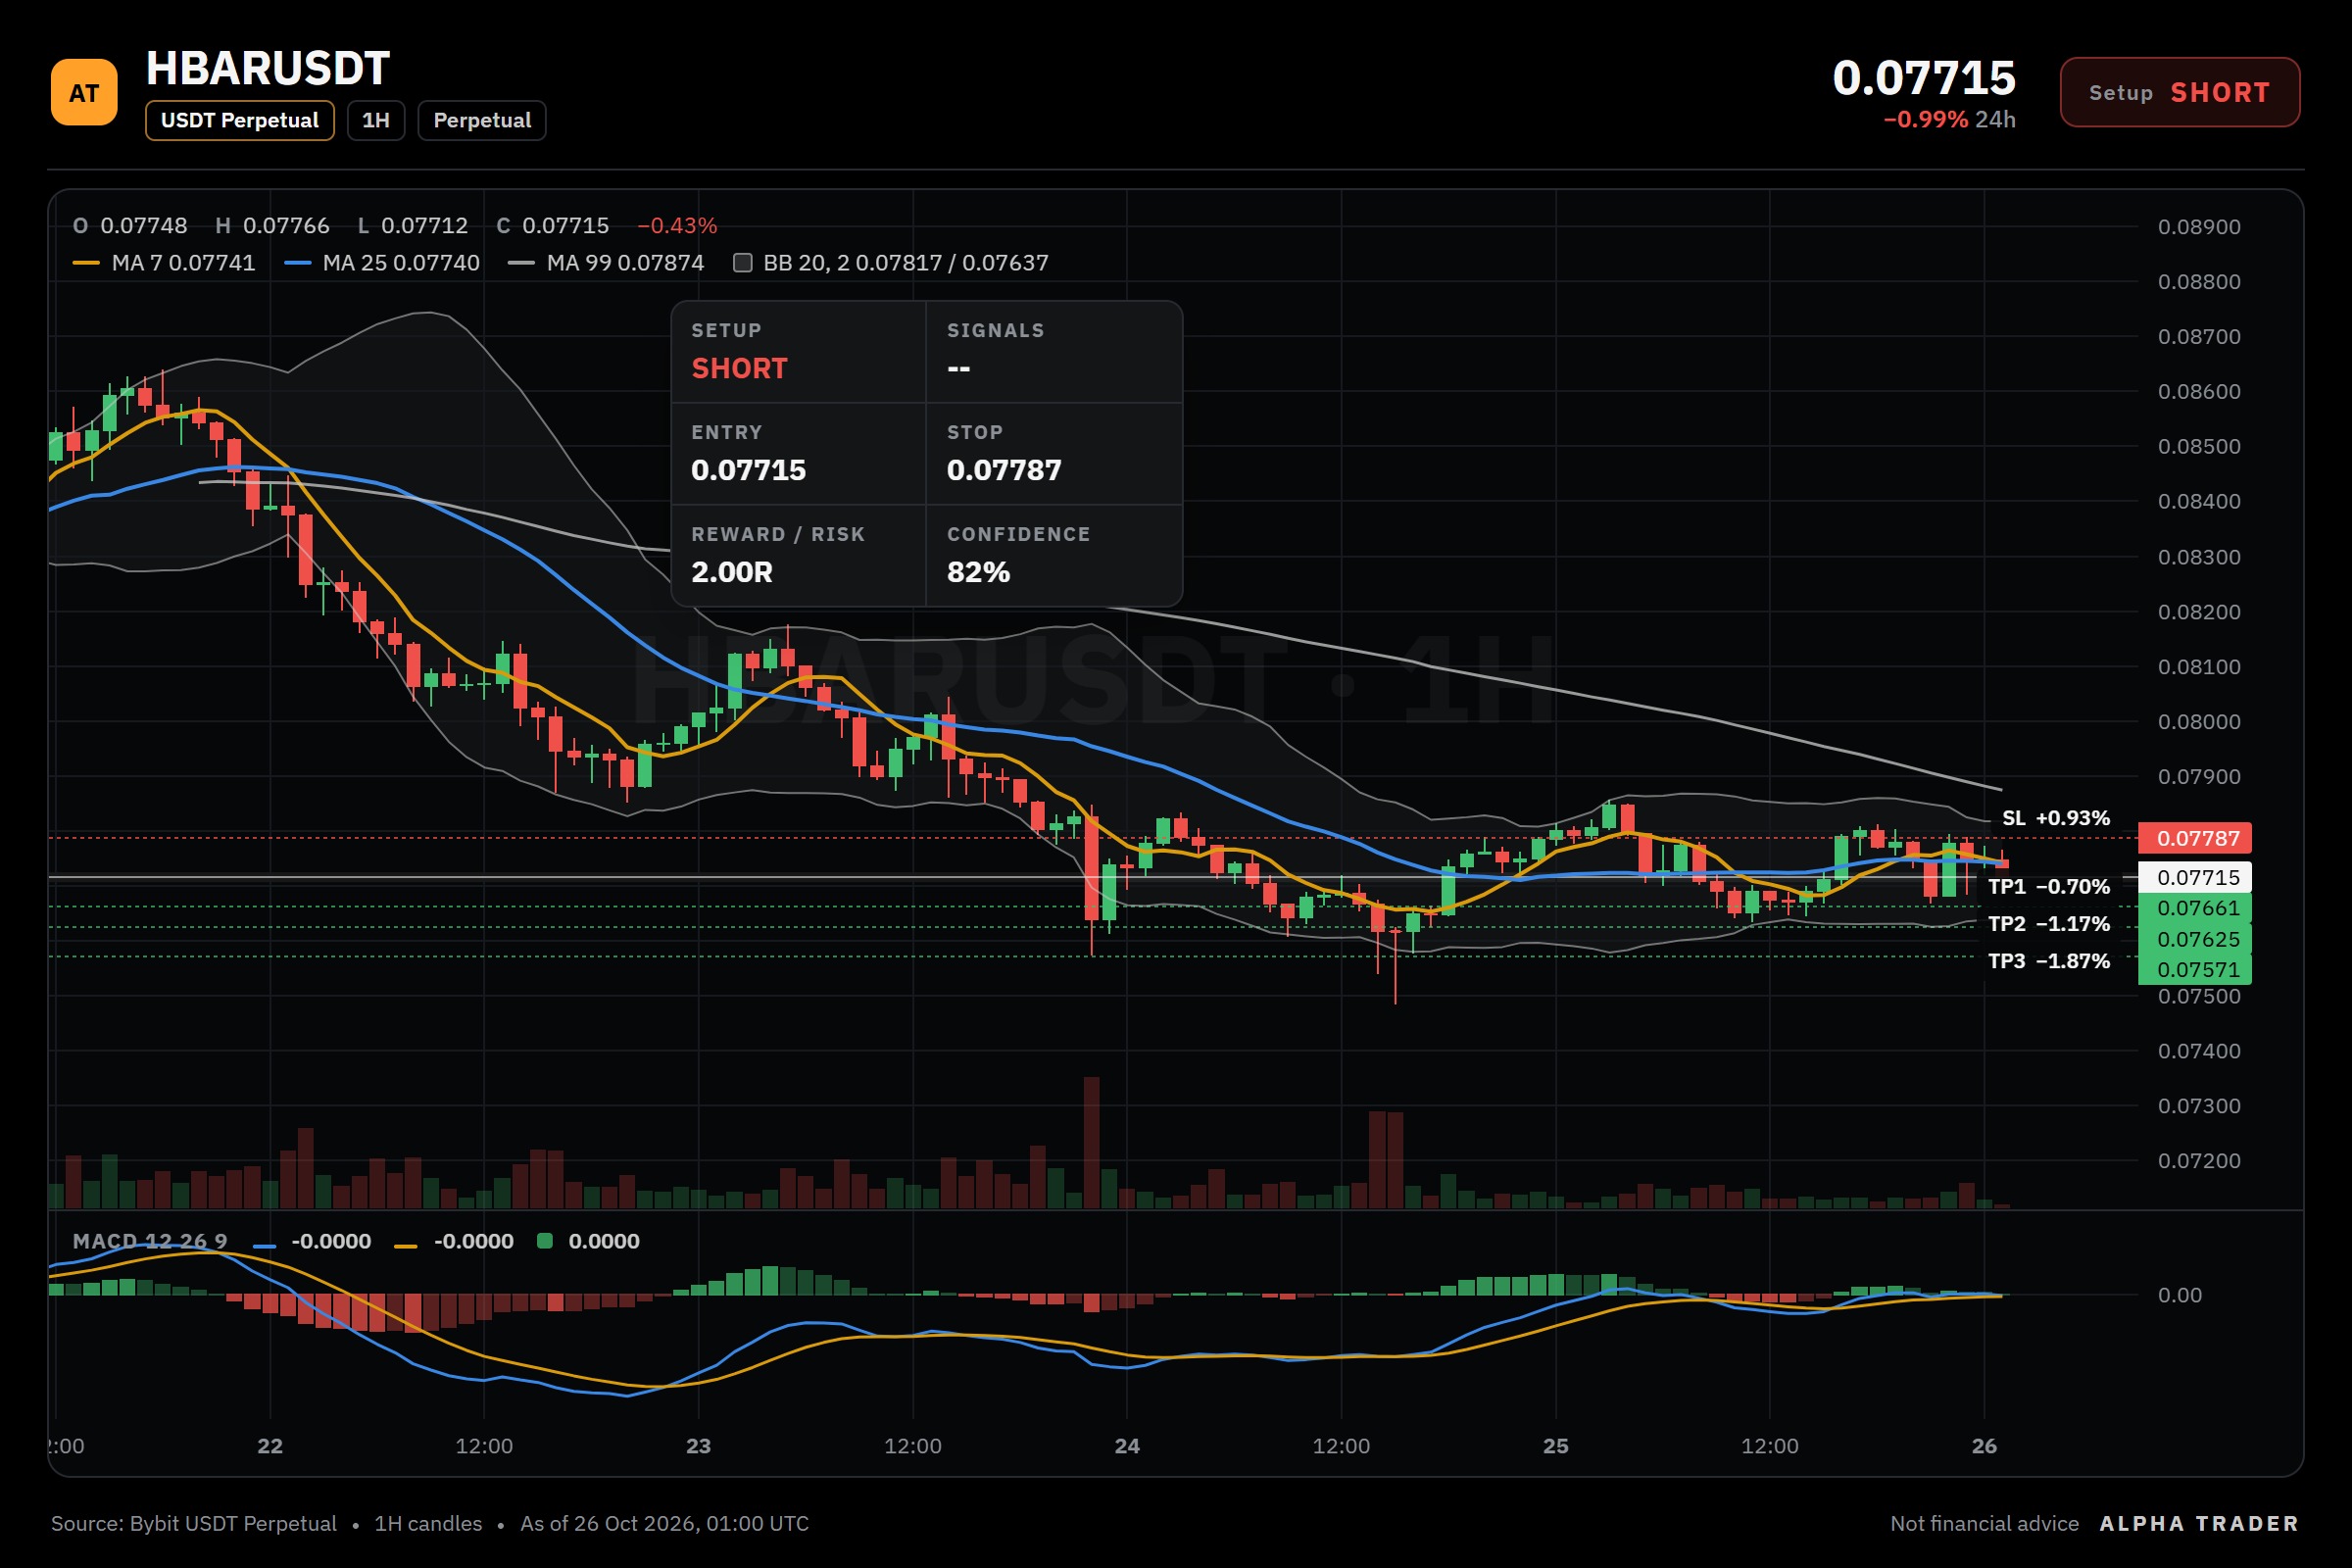This screenshot has height=1568, width=2352.
Task: Click the Perpetual contract chip
Action: [482, 120]
